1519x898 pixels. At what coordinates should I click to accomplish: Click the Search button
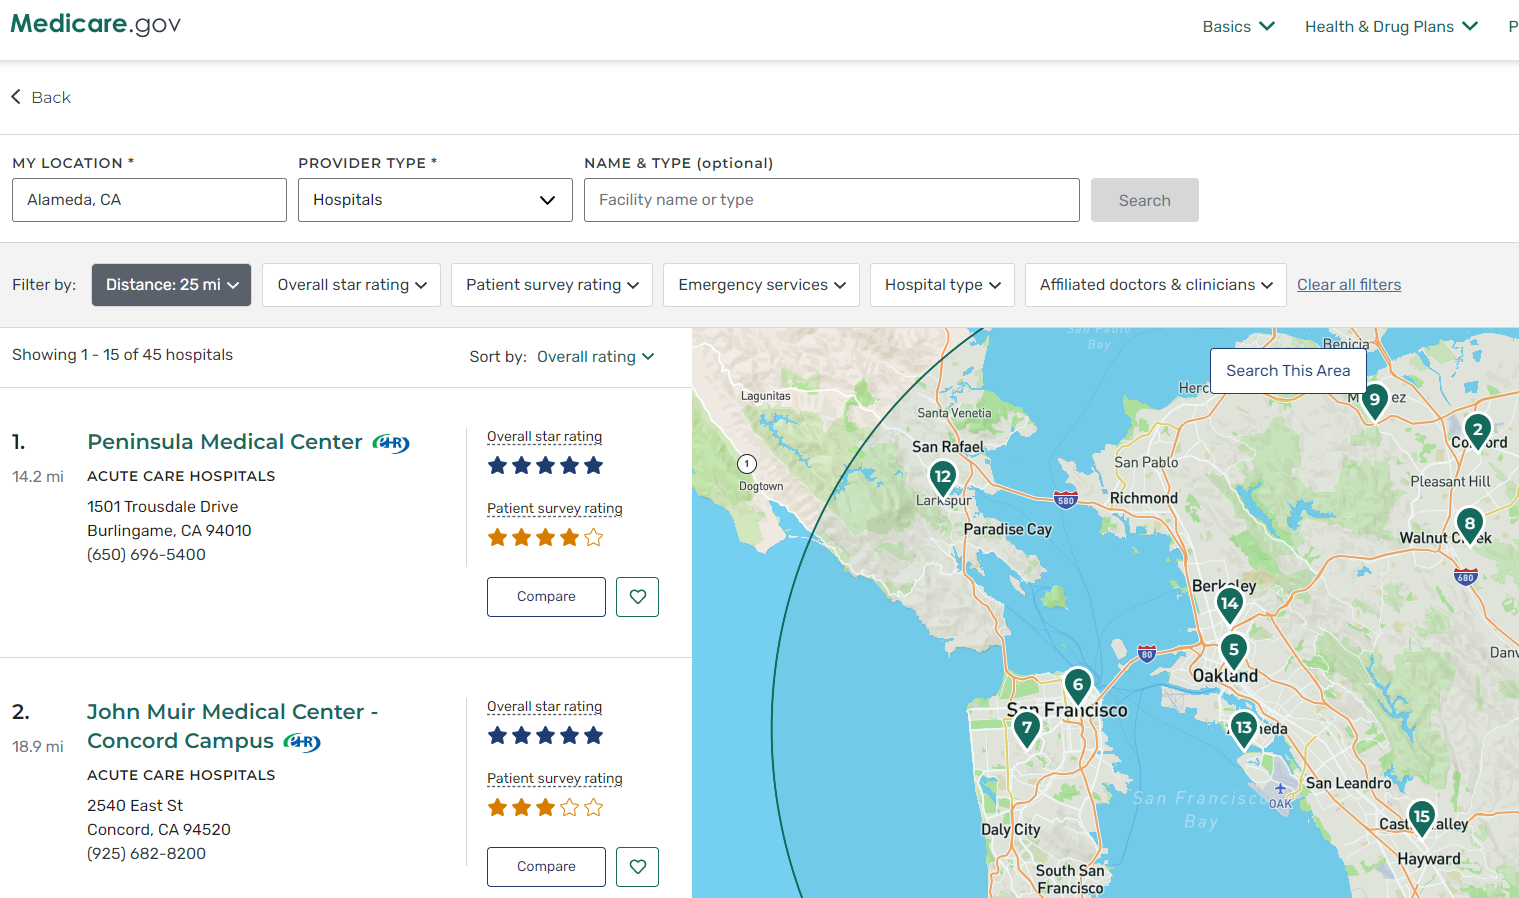tap(1144, 200)
